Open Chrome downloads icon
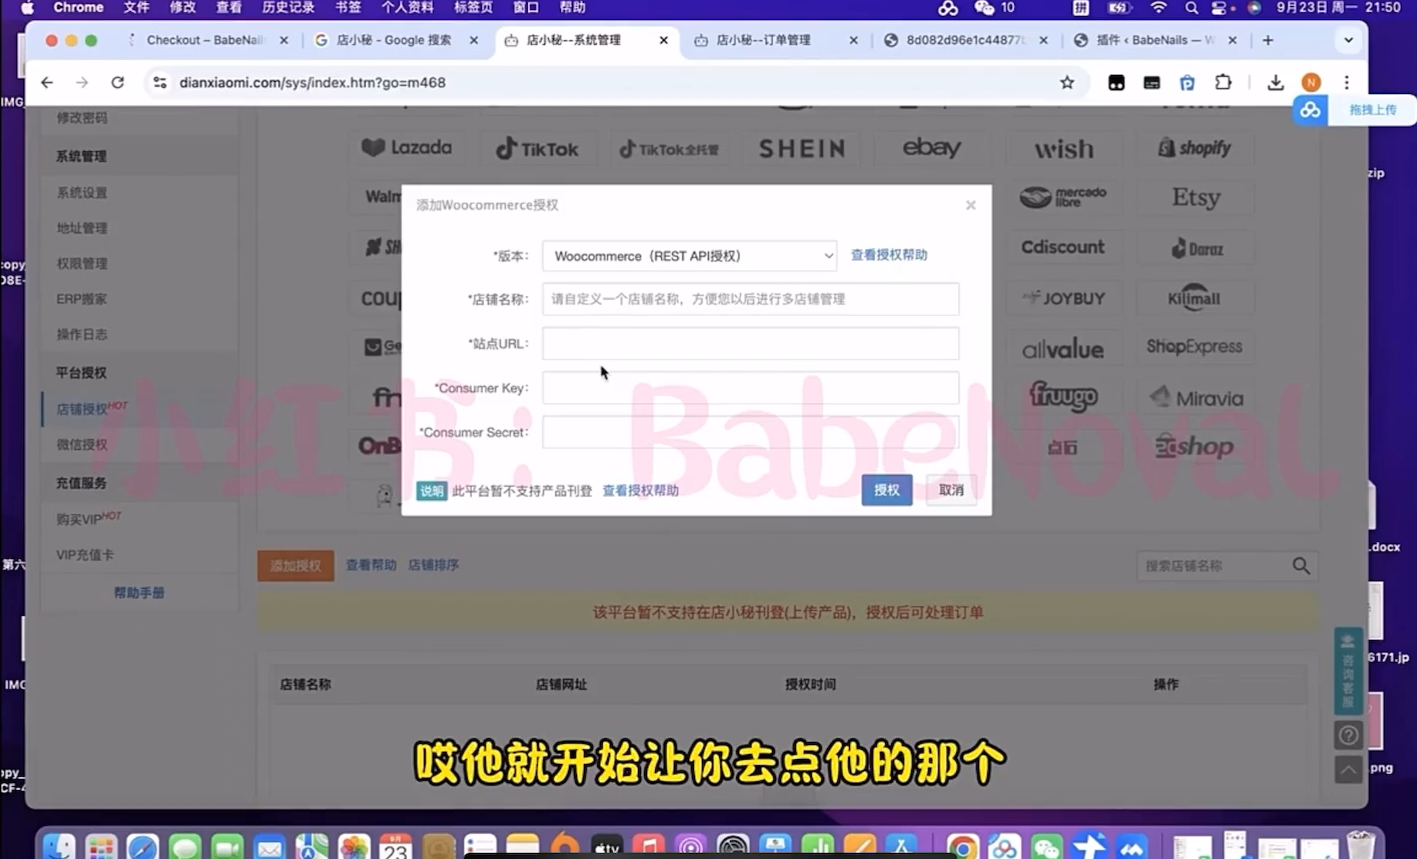This screenshot has width=1417, height=859. coord(1275,83)
